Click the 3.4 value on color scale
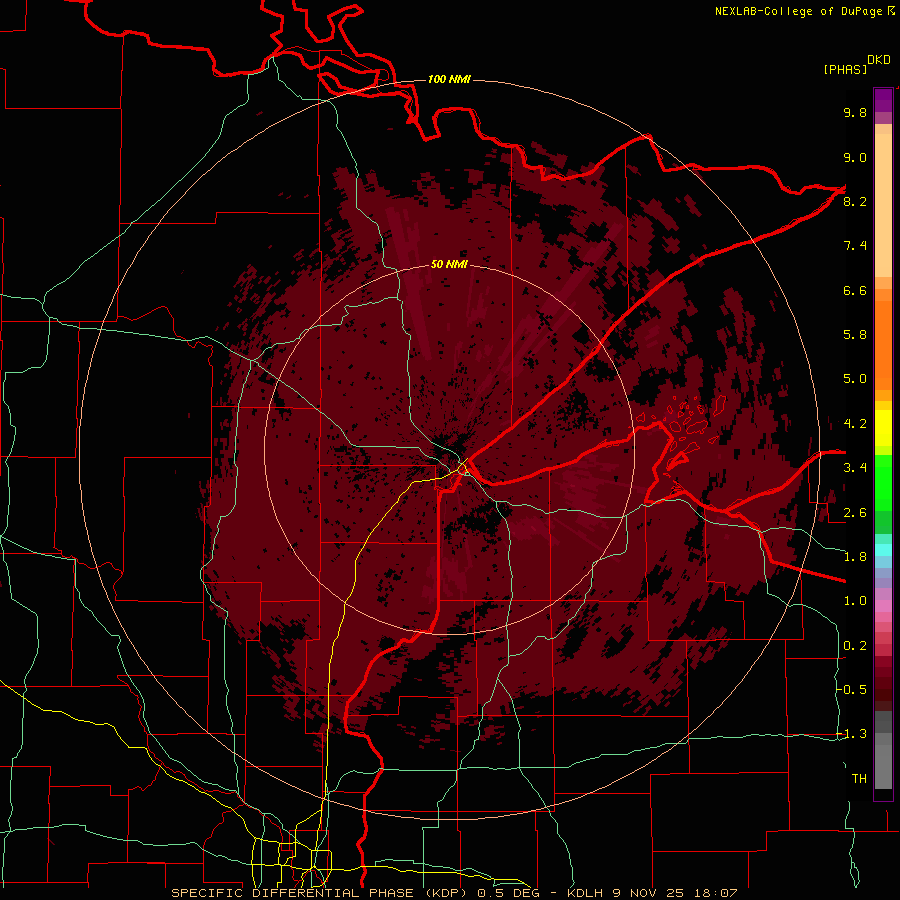The image size is (900, 900). [855, 468]
